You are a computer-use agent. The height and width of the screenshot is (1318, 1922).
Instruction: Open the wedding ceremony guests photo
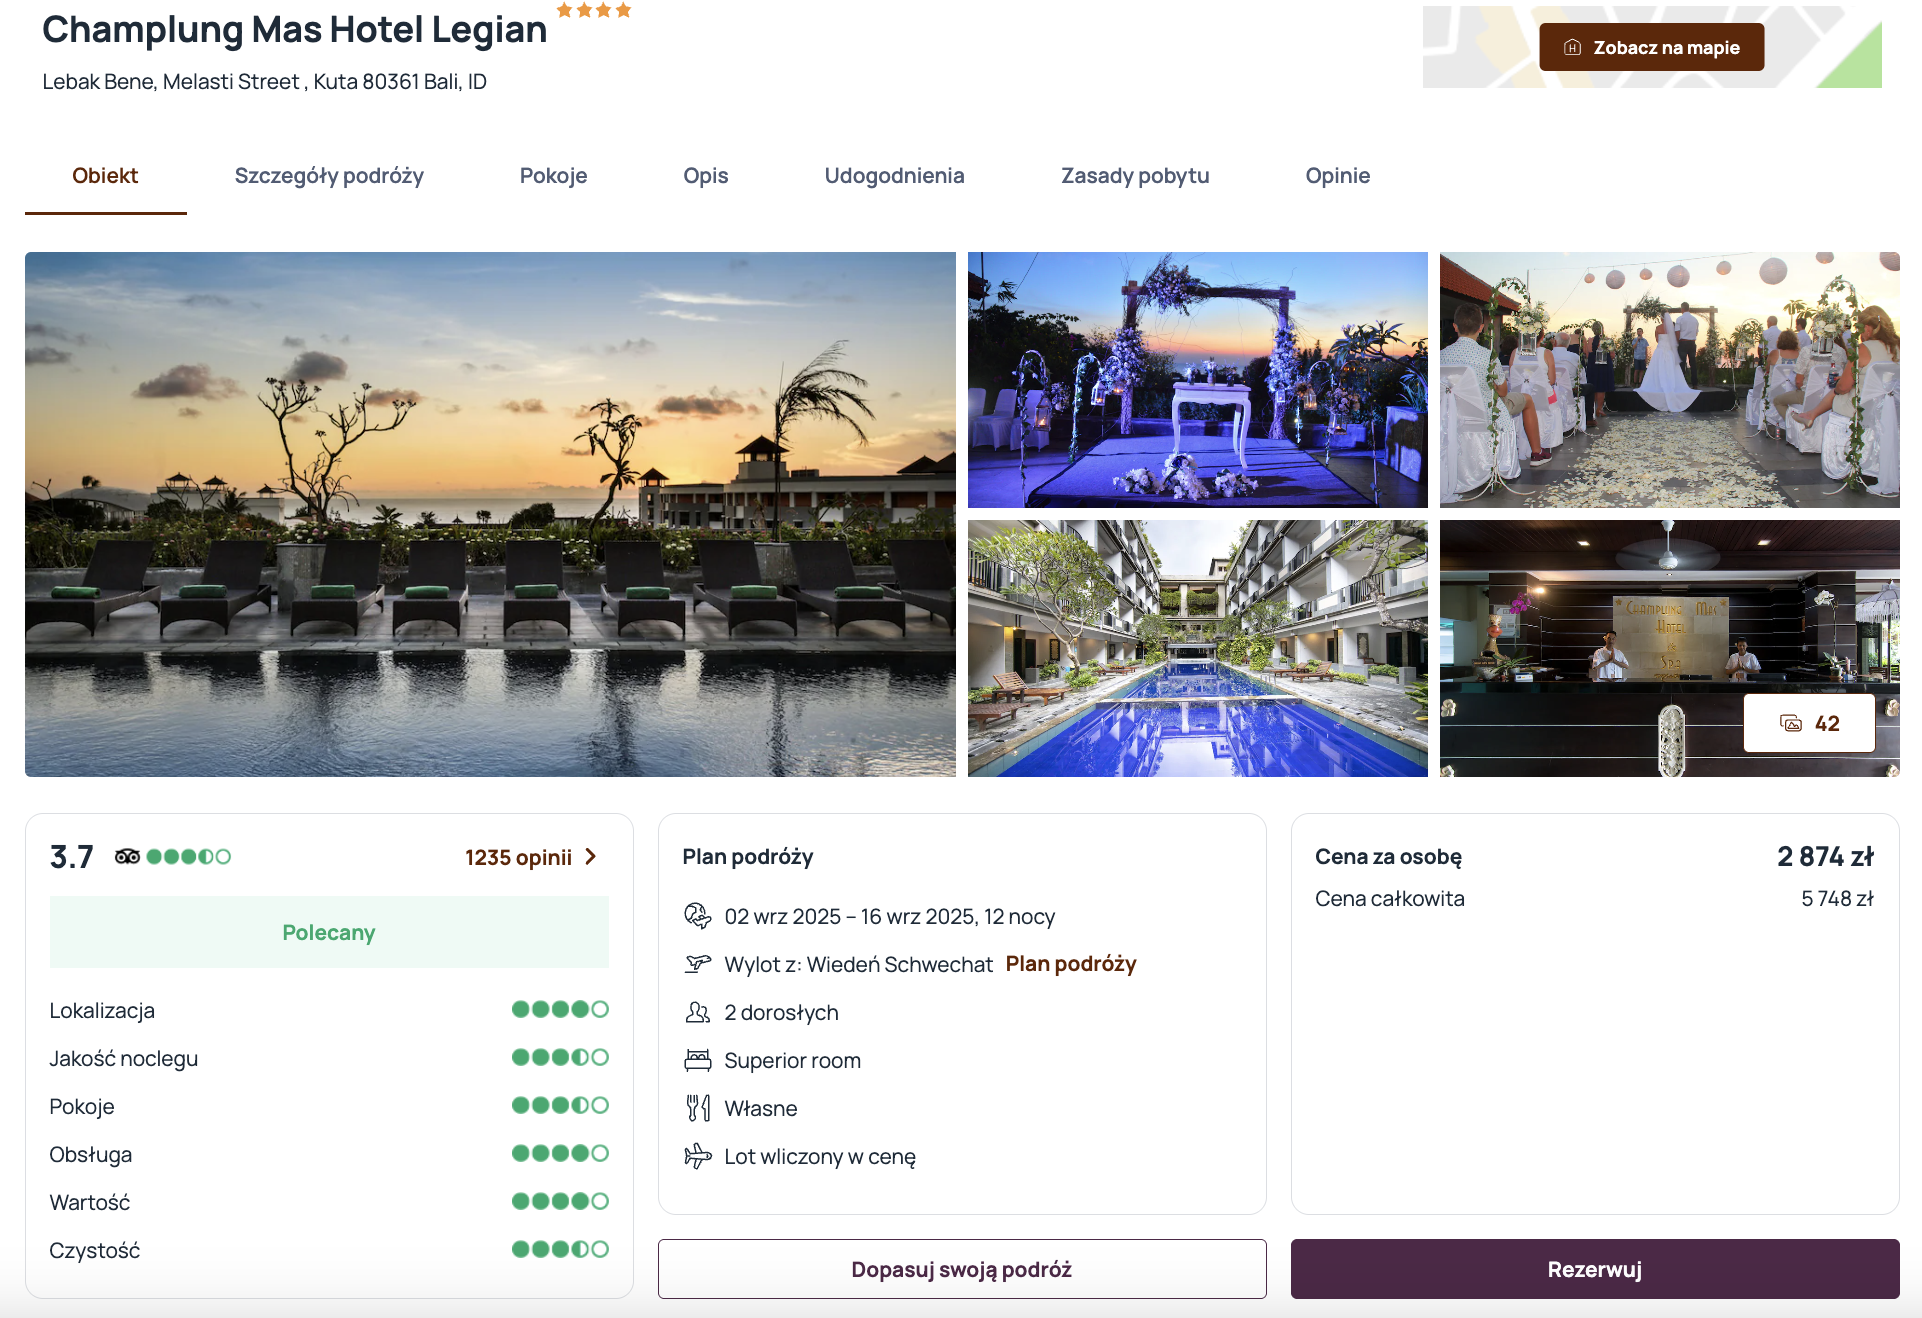[x=1669, y=380]
